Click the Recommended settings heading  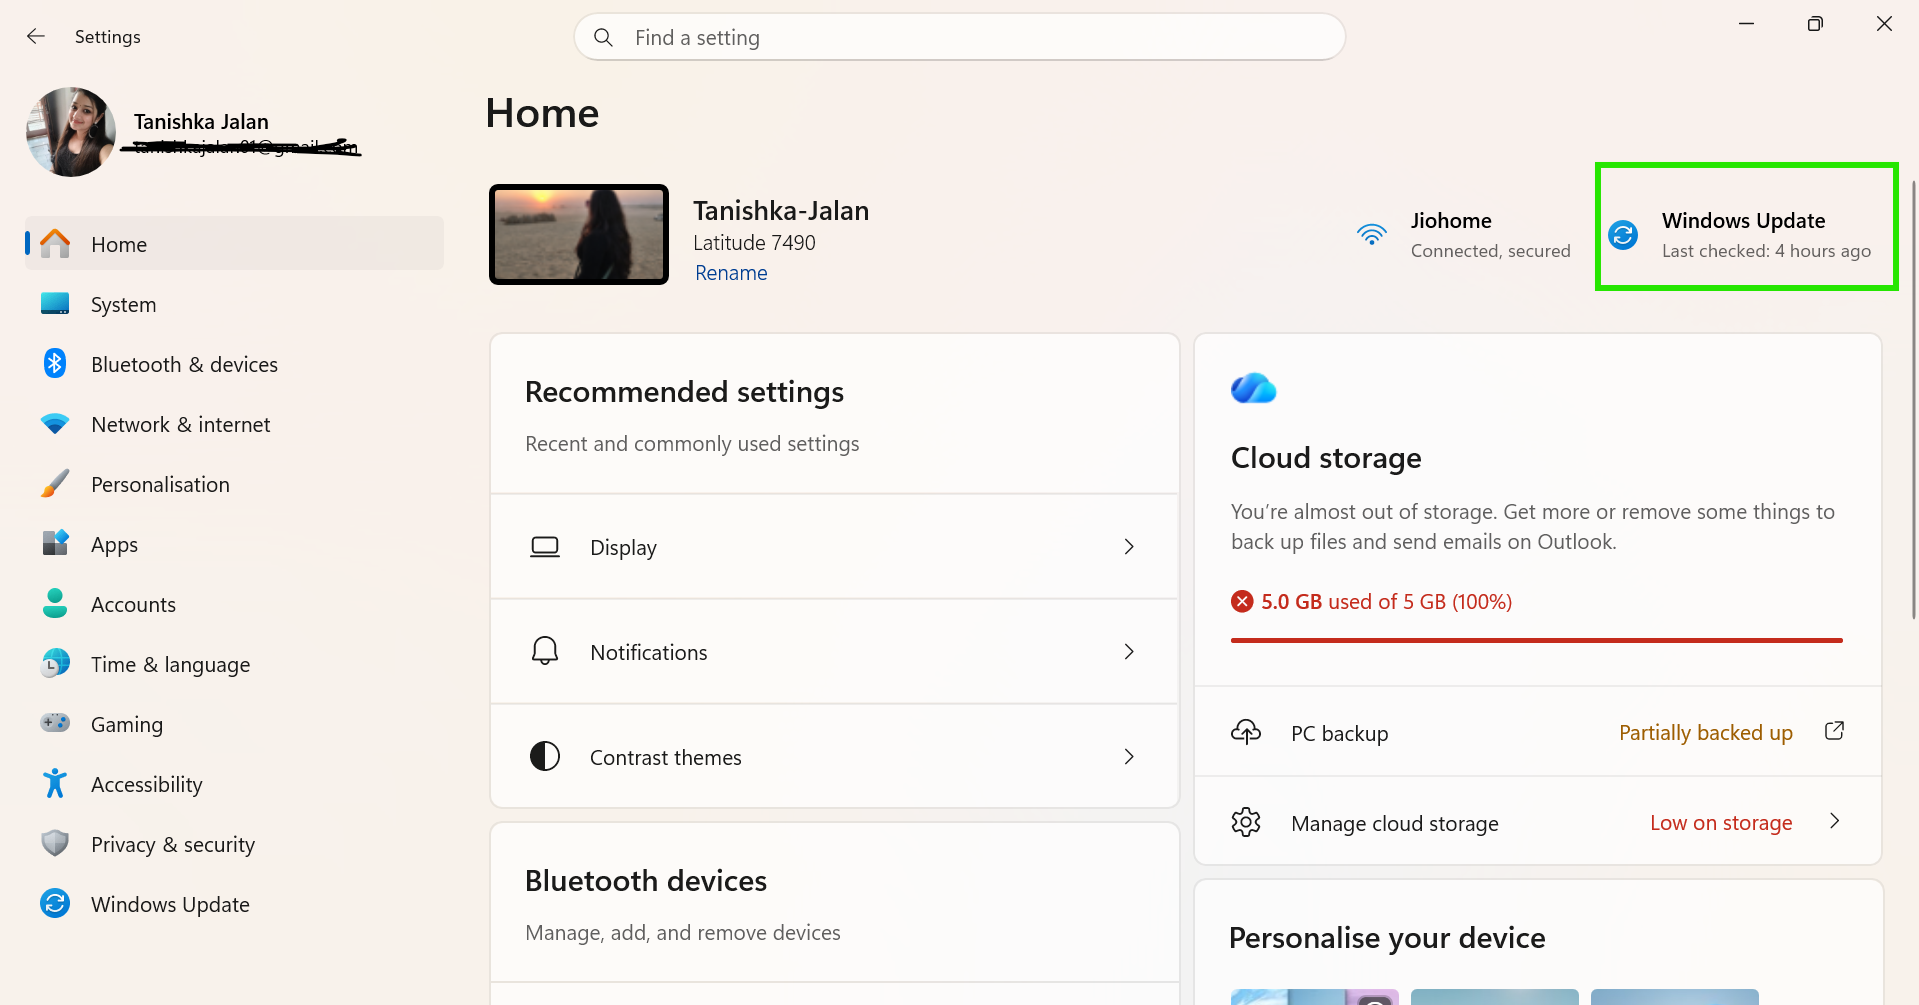coord(684,392)
